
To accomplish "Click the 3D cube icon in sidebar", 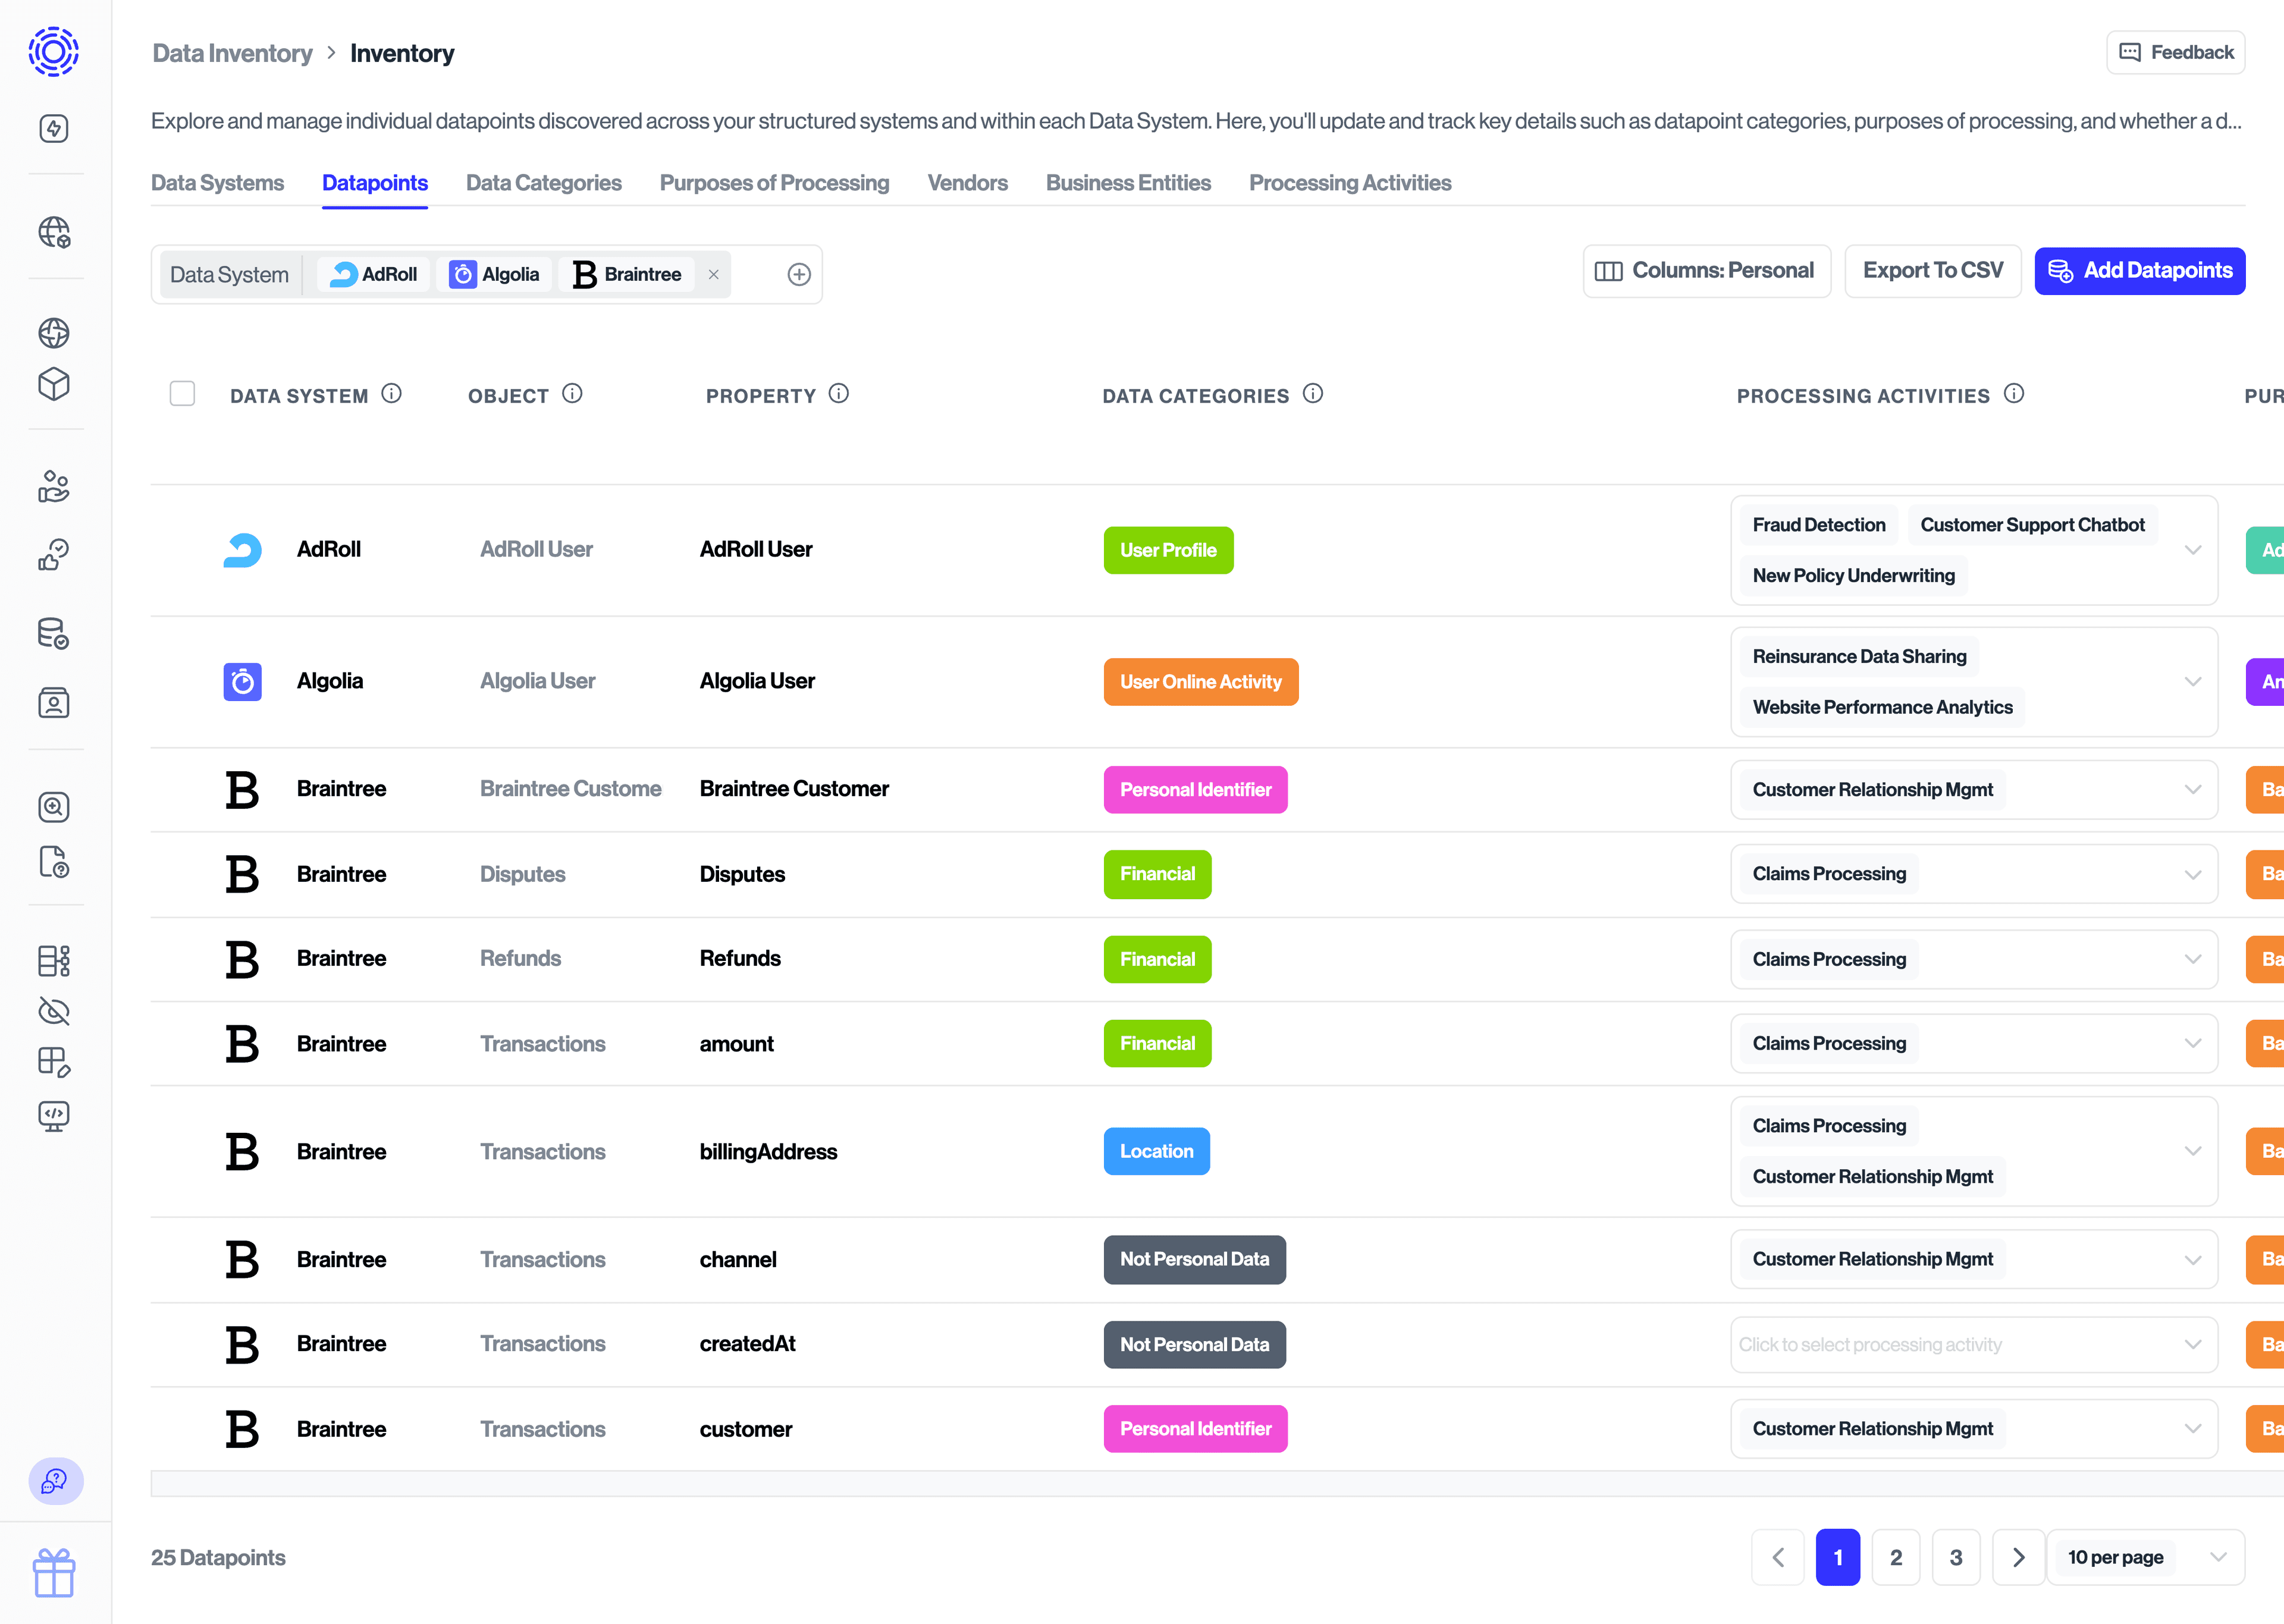I will click(x=54, y=384).
